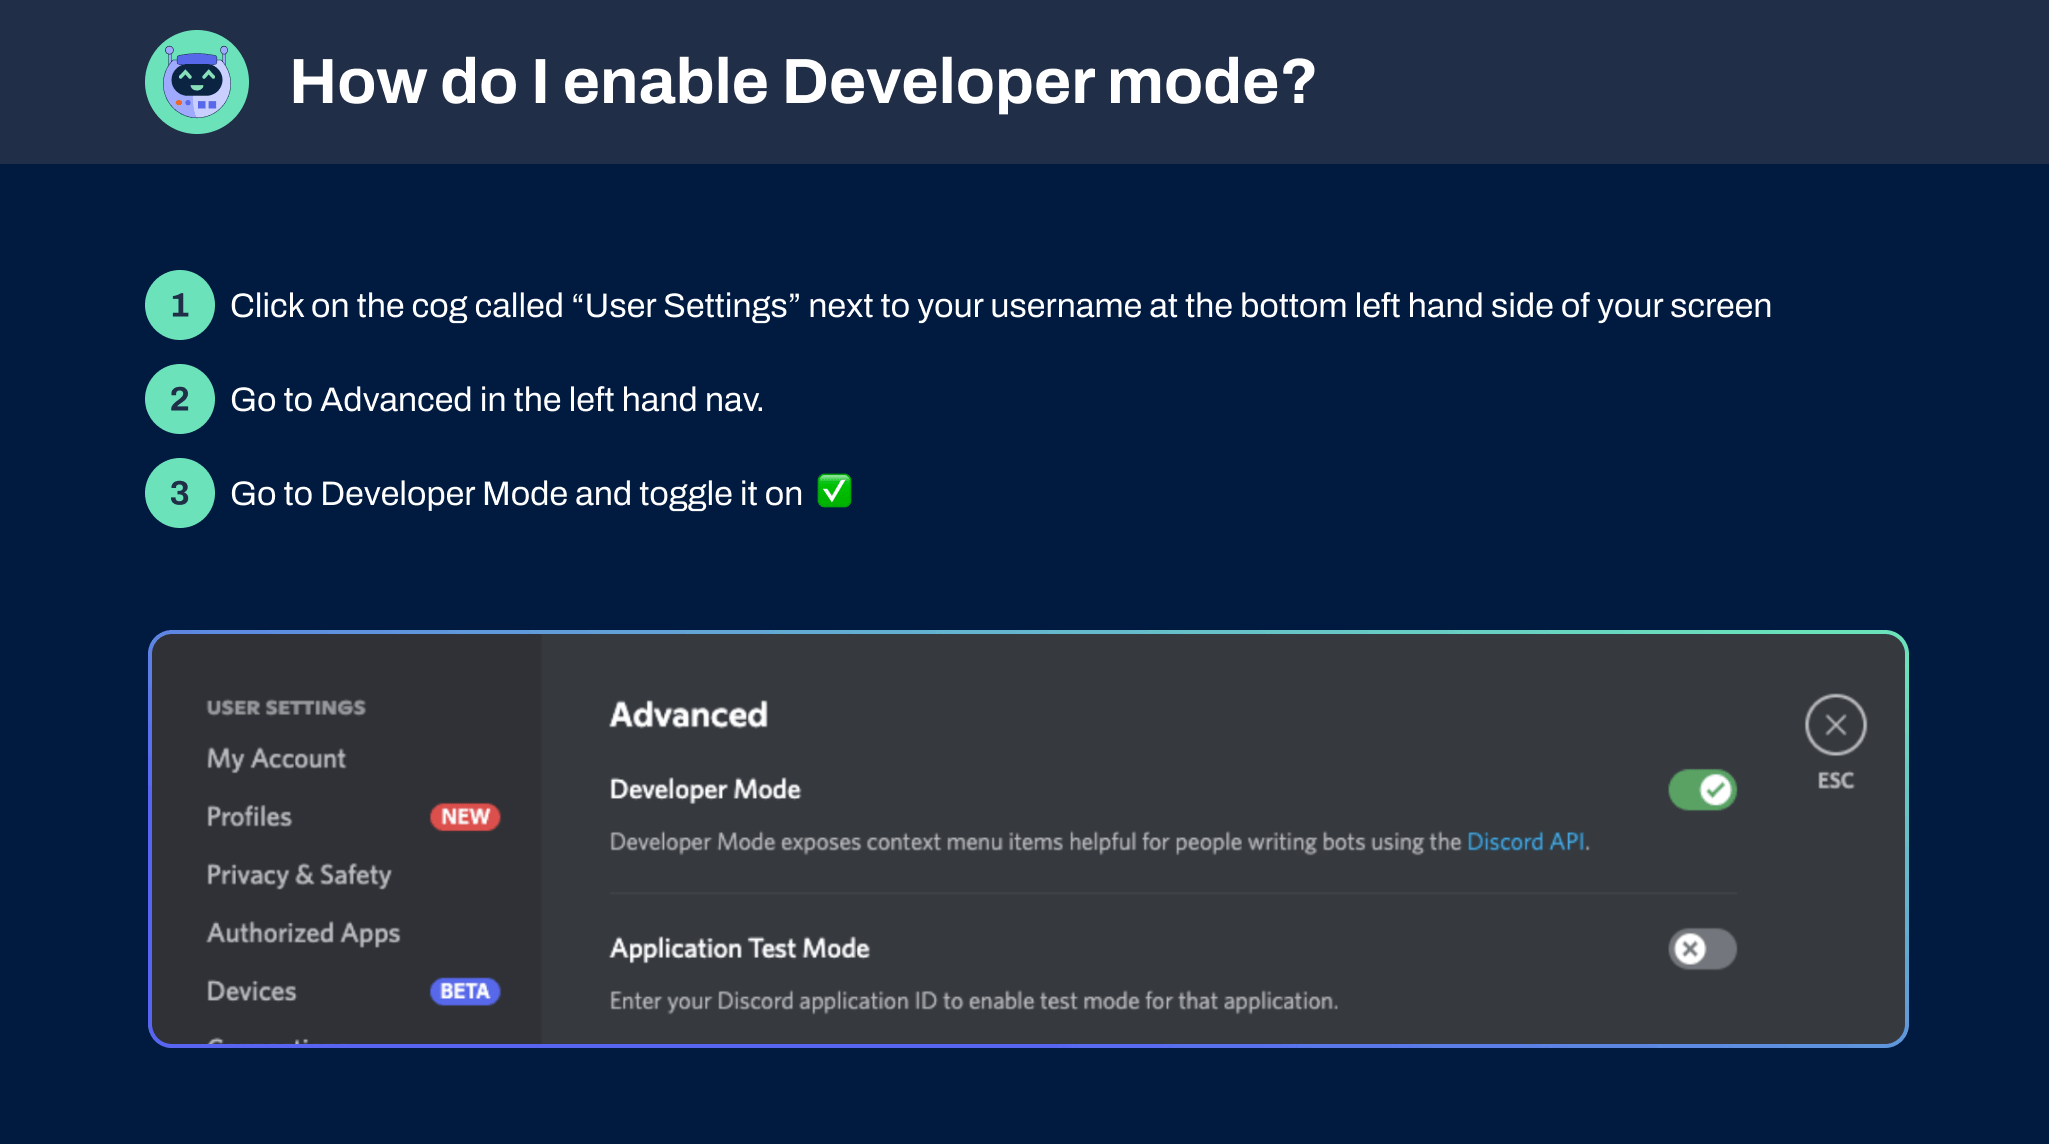Click the Application Test Mode label
Image resolution: width=2049 pixels, height=1144 pixels.
pyautogui.click(x=739, y=949)
